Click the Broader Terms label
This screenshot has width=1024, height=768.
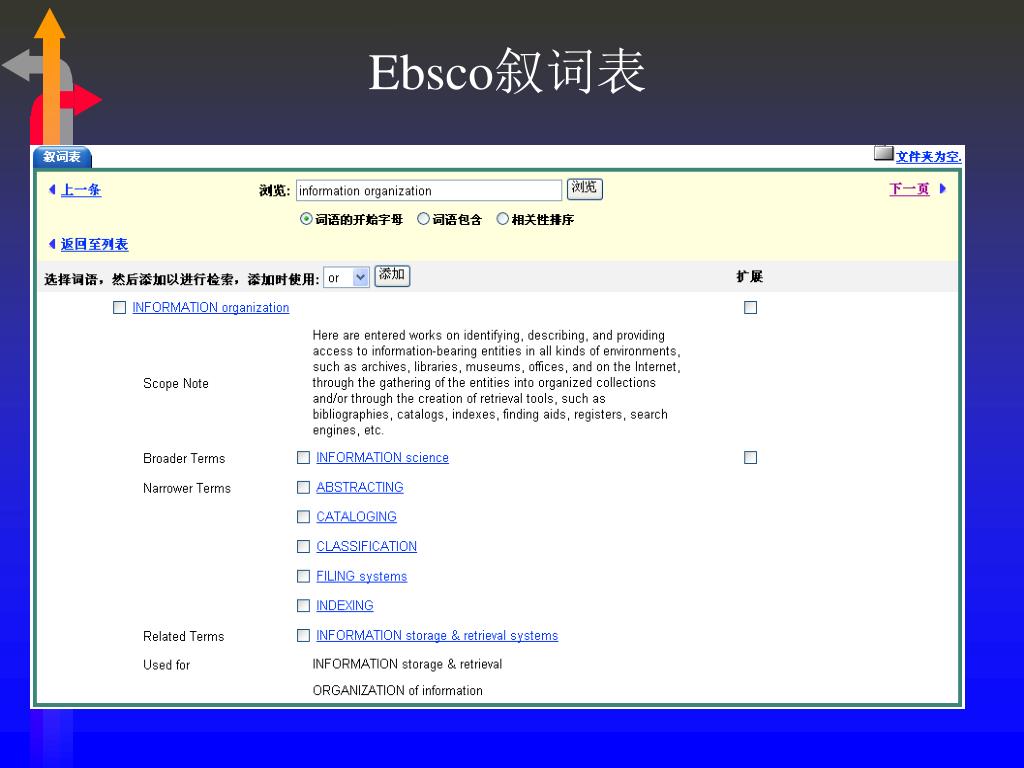(184, 458)
